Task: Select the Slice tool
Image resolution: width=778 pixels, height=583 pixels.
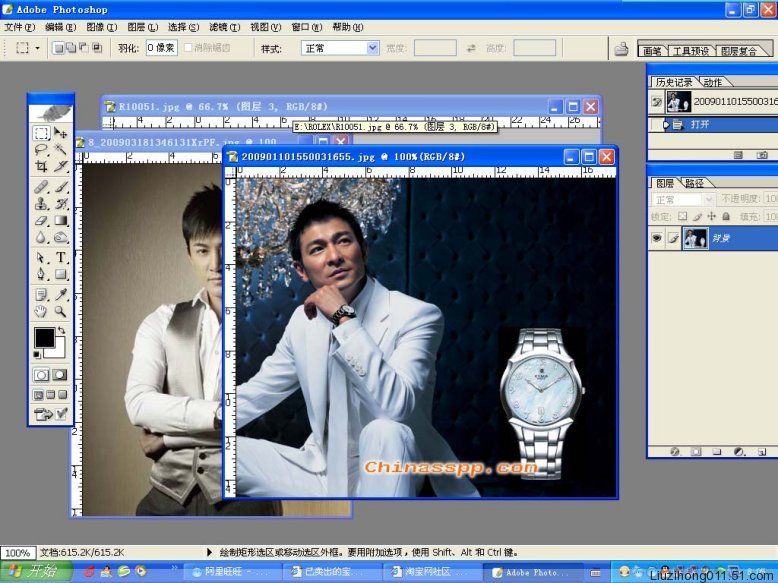Action: click(x=61, y=166)
